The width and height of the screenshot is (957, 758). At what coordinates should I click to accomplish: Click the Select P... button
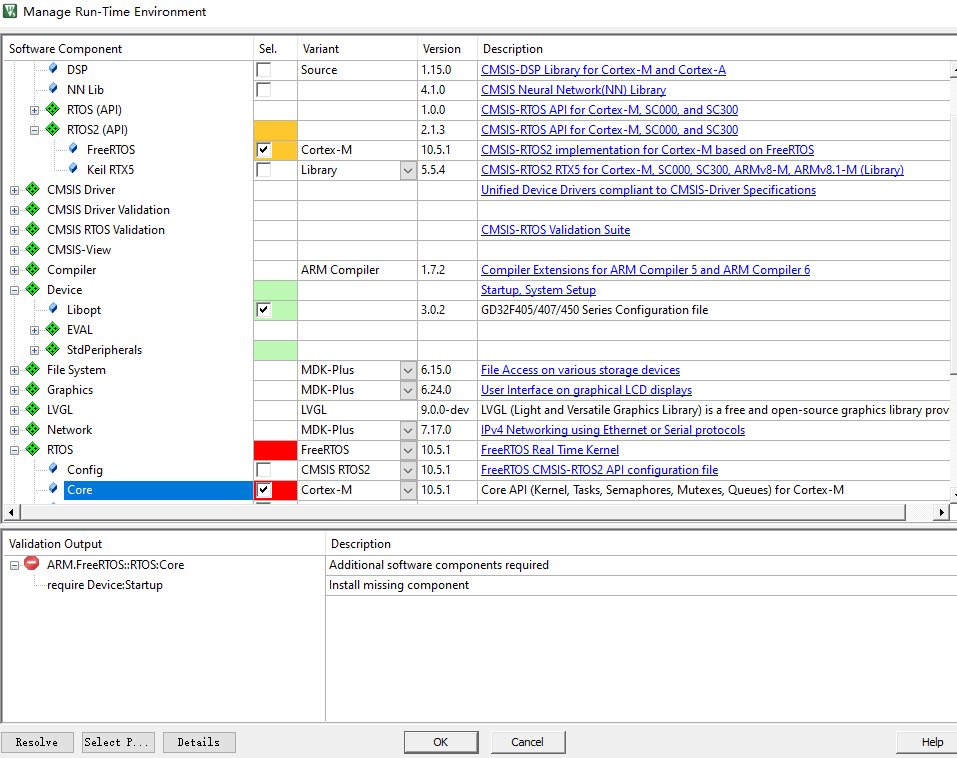118,742
